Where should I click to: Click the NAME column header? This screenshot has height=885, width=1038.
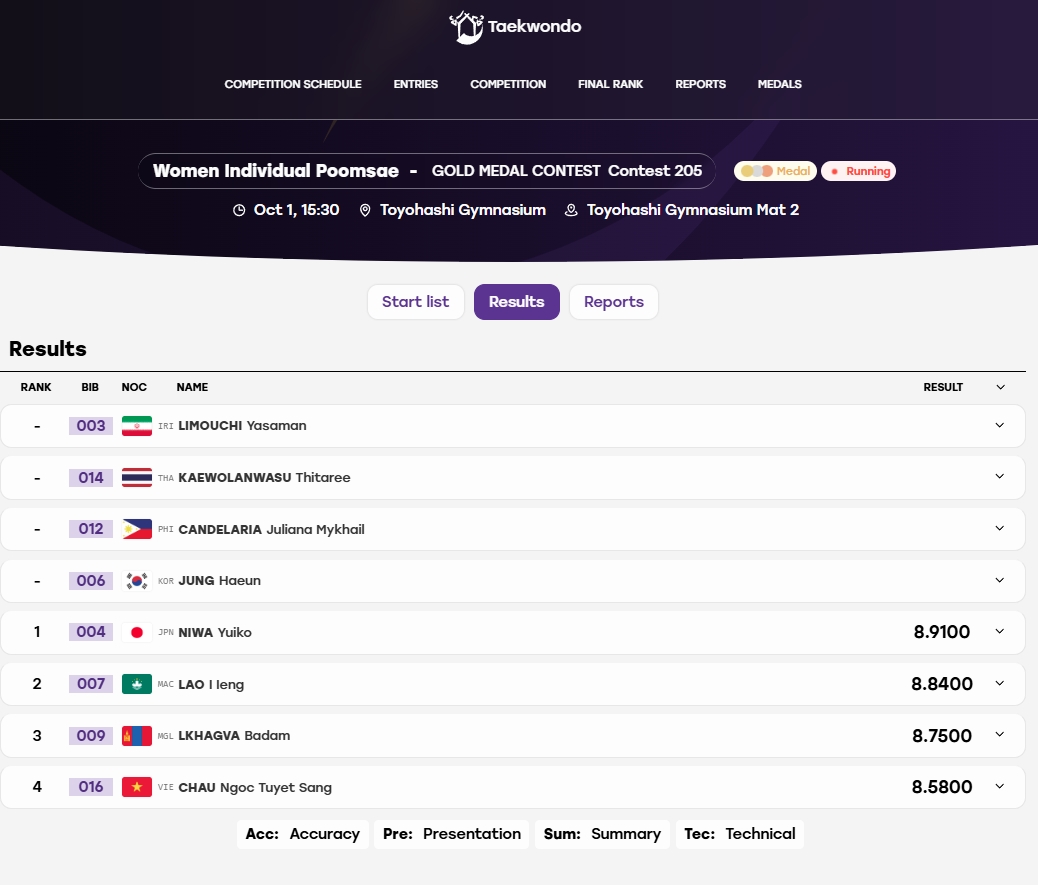192,387
